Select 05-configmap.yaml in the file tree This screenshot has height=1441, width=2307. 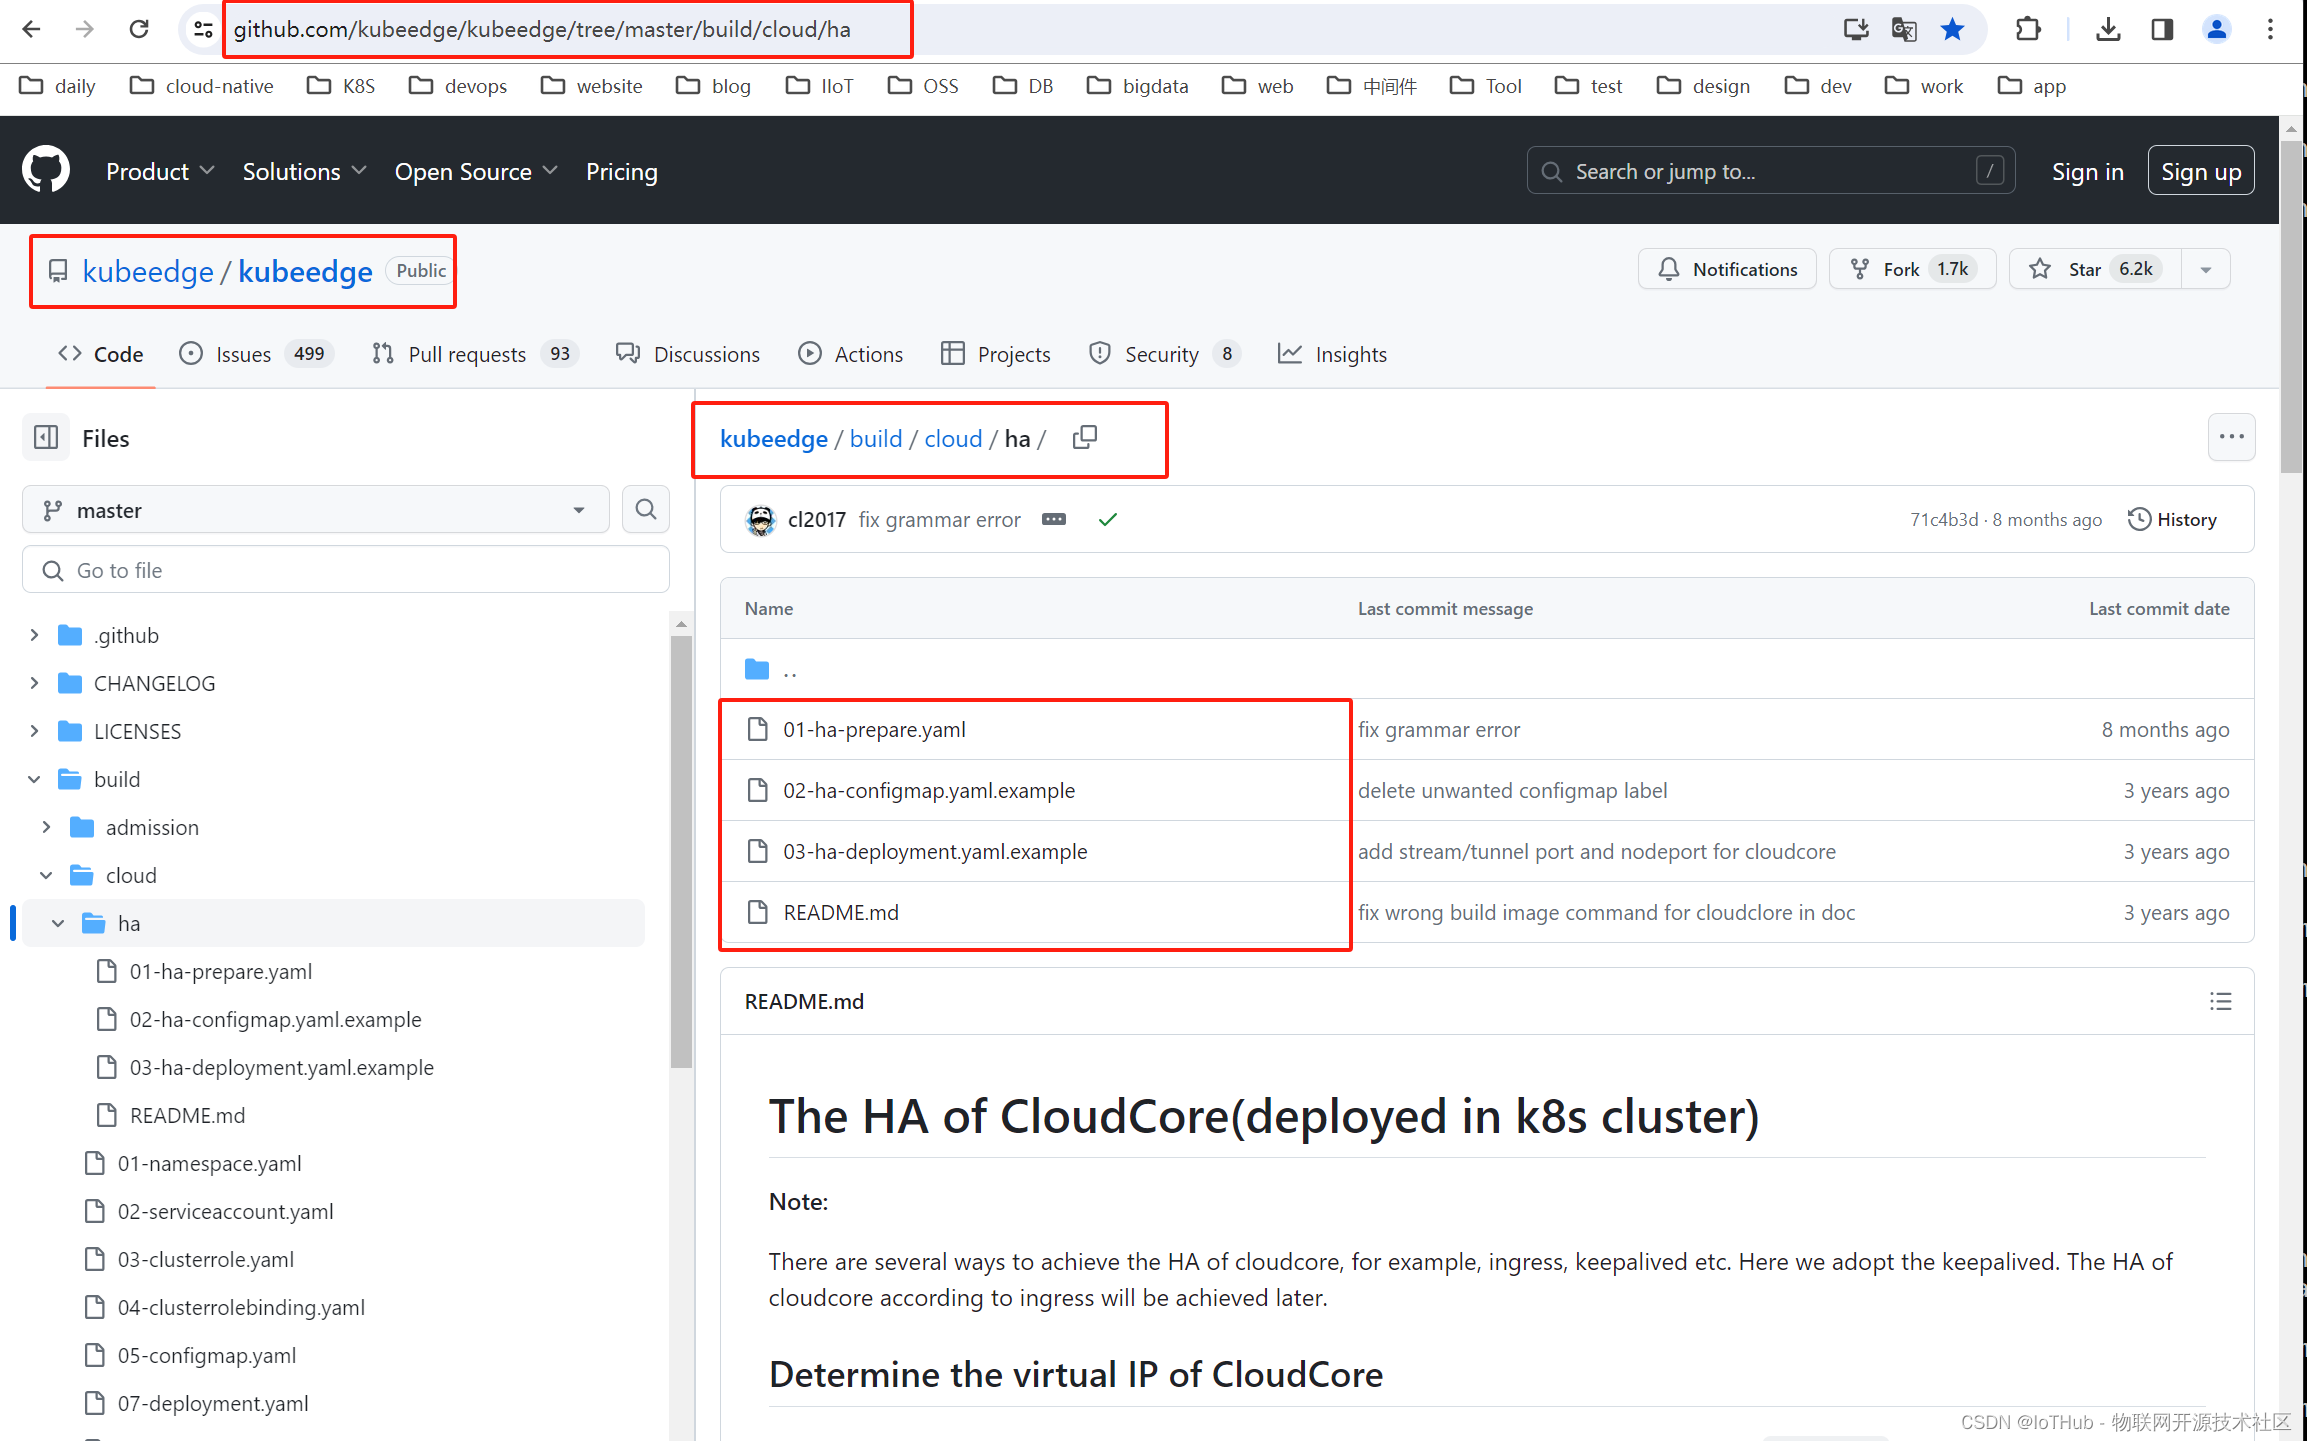pos(206,1355)
